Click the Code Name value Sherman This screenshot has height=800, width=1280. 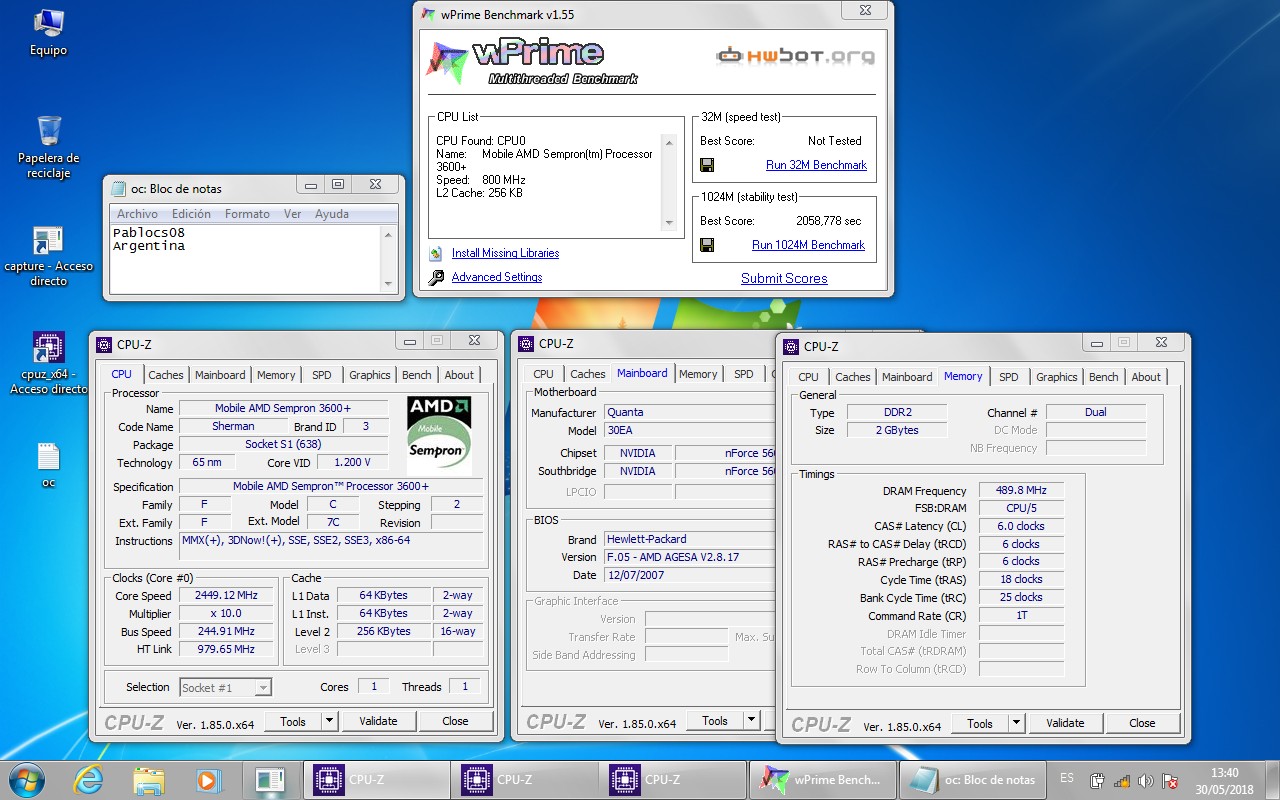233,426
